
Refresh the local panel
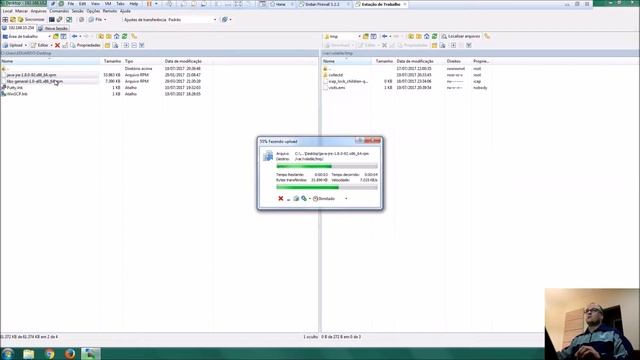tap(124, 36)
